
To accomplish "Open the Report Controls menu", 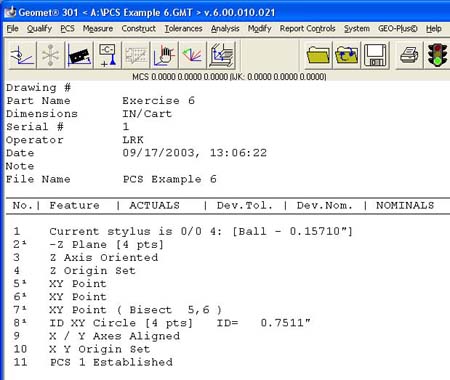I will (307, 29).
